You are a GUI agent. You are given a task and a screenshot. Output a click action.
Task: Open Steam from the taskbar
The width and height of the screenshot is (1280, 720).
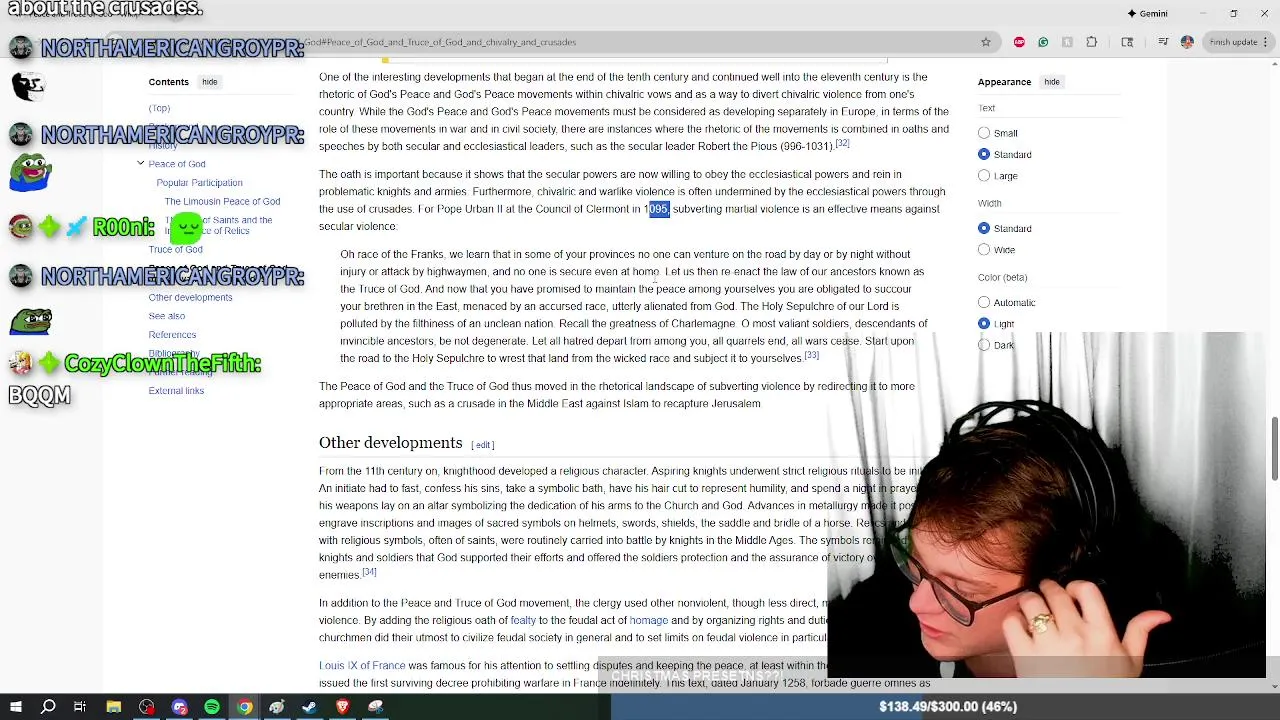click(309, 707)
